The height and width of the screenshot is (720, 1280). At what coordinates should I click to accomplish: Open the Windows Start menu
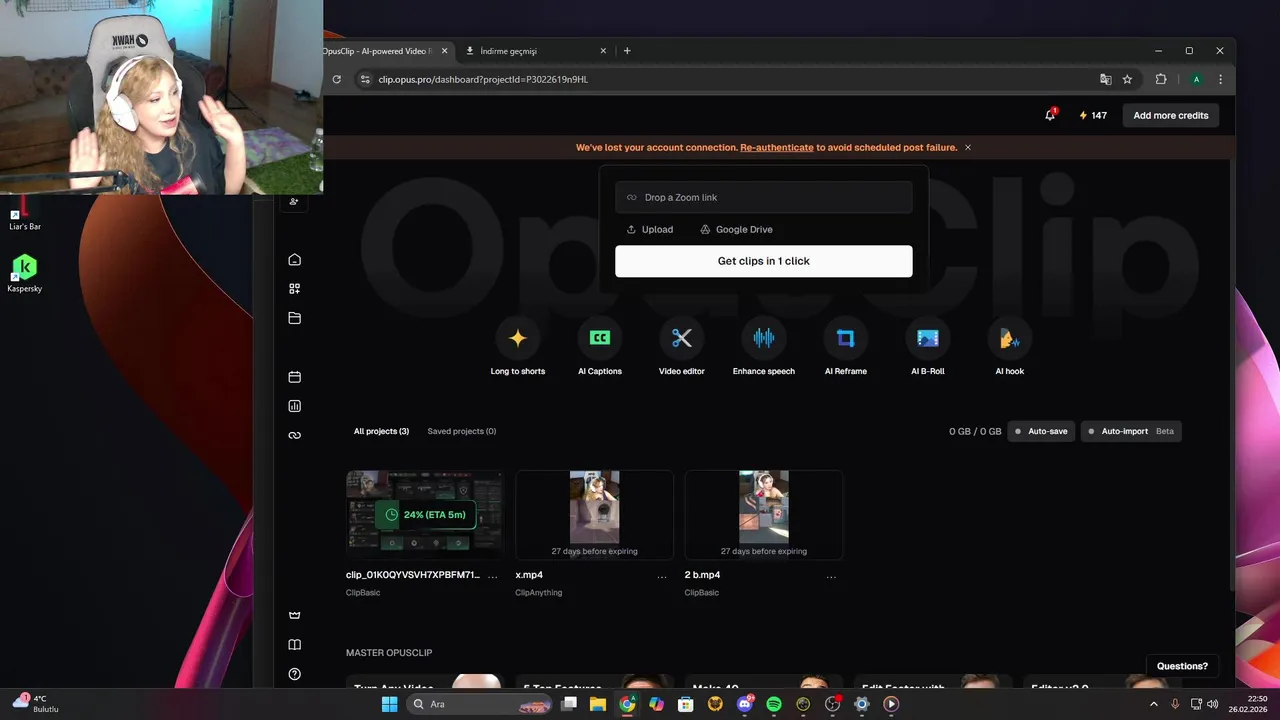coord(389,704)
